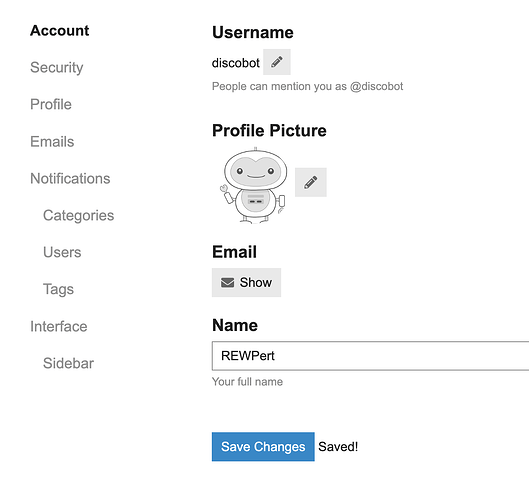Select Sidebar under Interface
This screenshot has width=529, height=500.
point(68,363)
